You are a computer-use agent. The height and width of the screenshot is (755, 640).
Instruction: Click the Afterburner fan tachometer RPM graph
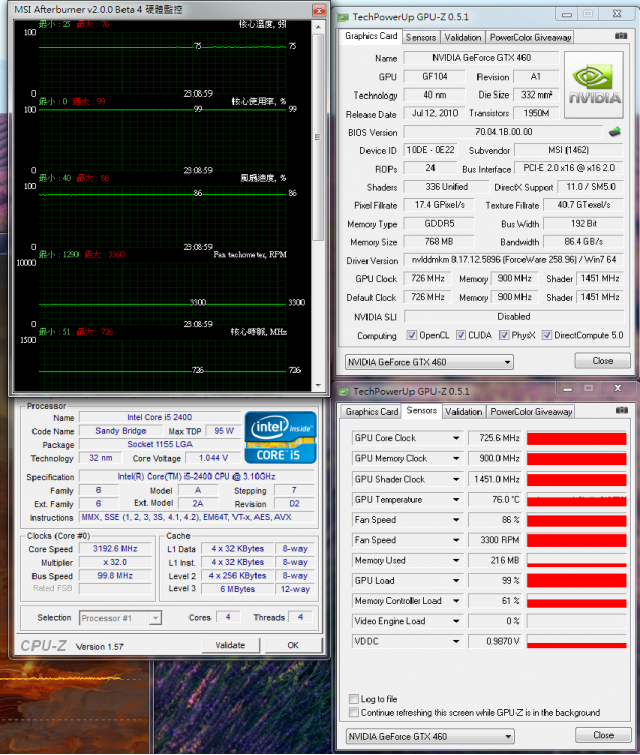point(162,293)
